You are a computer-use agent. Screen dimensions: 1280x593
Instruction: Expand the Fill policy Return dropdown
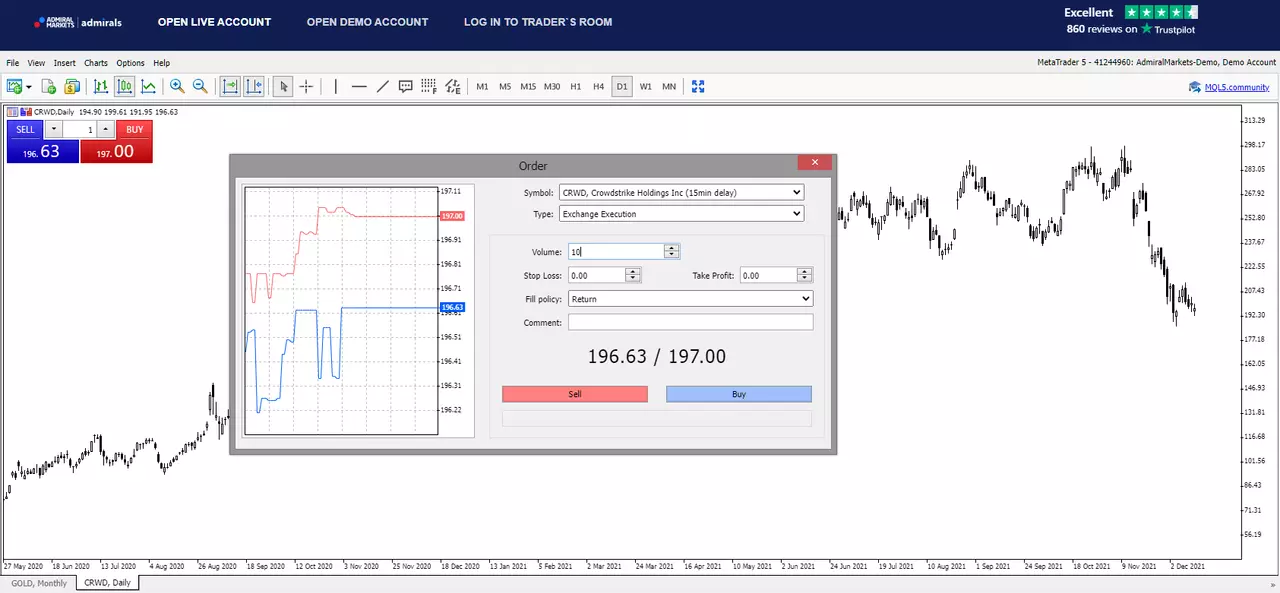click(690, 299)
